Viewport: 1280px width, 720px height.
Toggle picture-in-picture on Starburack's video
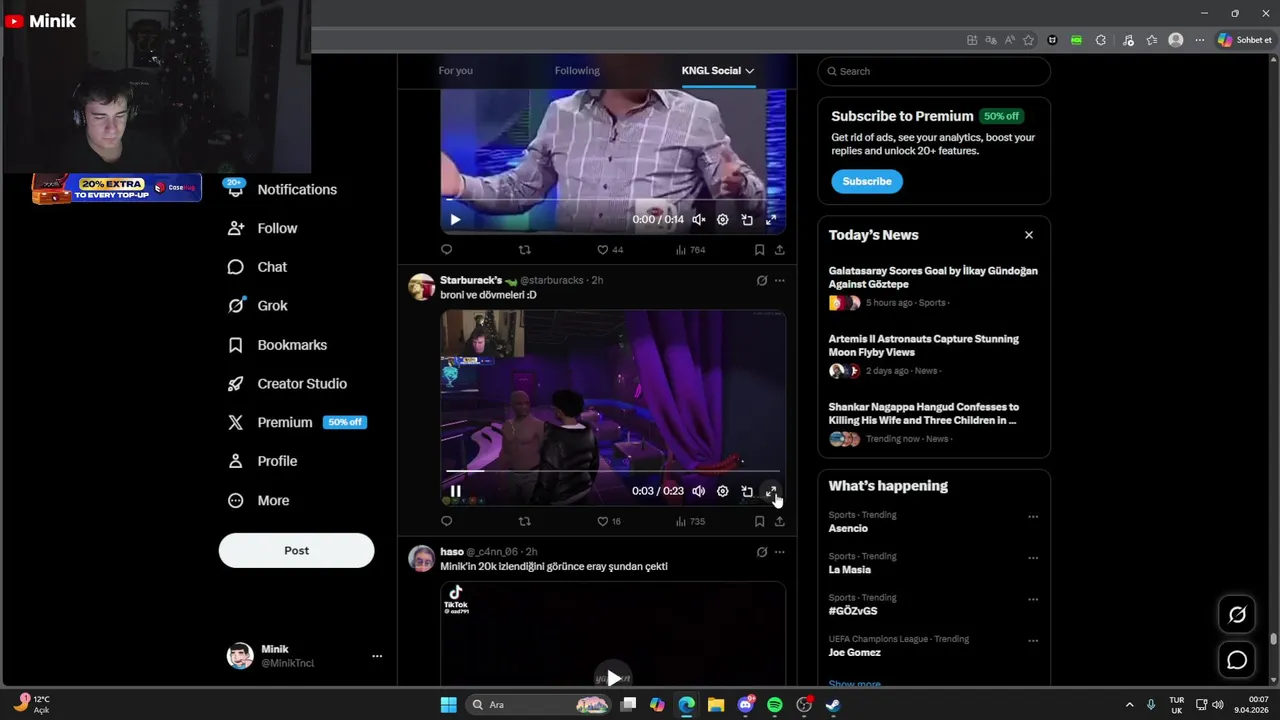pyautogui.click(x=747, y=491)
